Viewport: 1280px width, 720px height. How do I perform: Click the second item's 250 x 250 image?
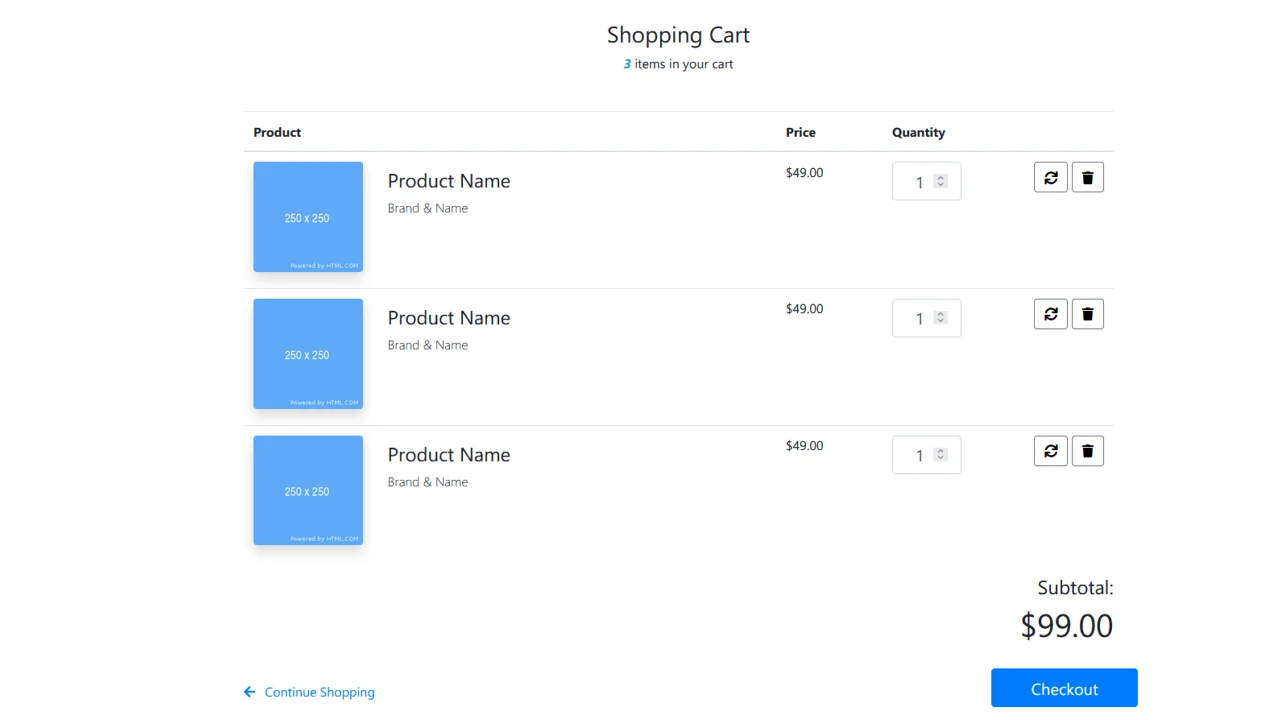pyautogui.click(x=307, y=354)
